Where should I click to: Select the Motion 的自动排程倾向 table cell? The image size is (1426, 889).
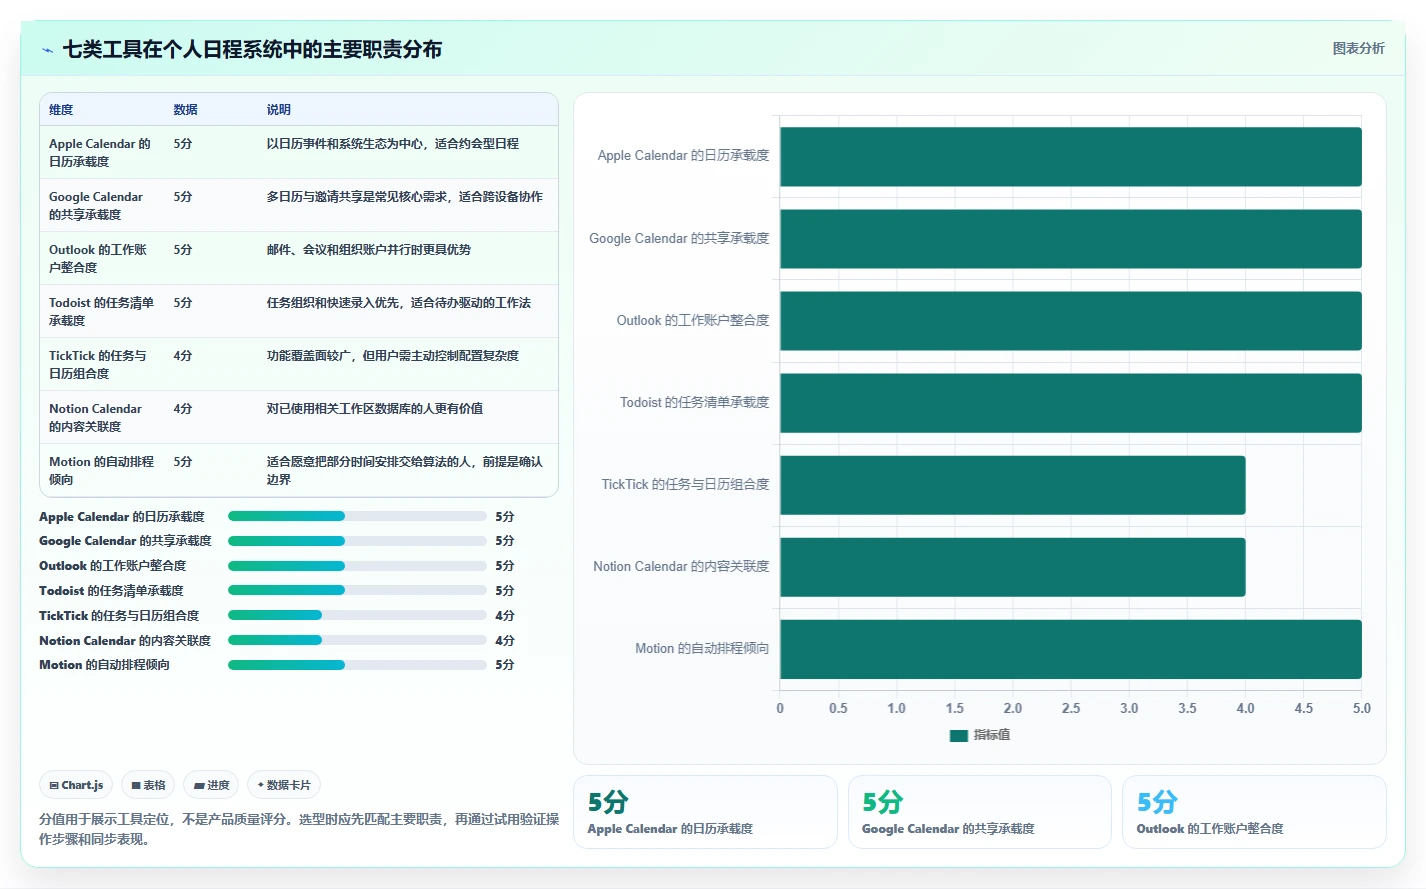102,470
